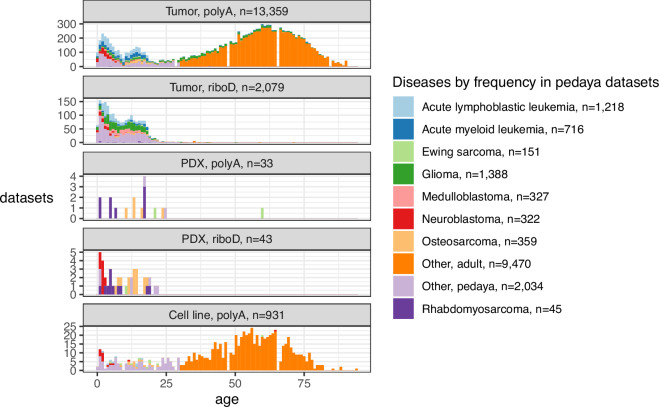Select the 'PDX, polyA, n=33' facet title
Screen dimensions: 659x407
tap(227, 163)
